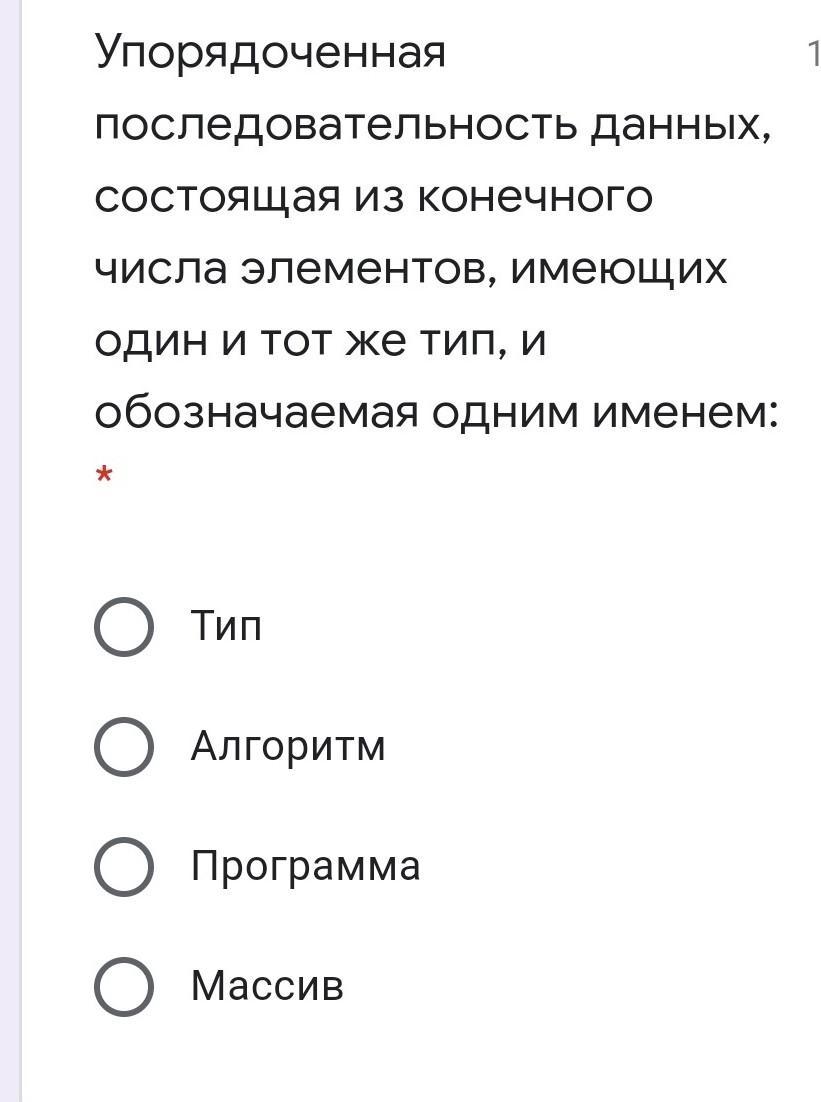Screen dimensions: 821x1102
Task: Click the word имеющих in the question
Action: pos(618,271)
